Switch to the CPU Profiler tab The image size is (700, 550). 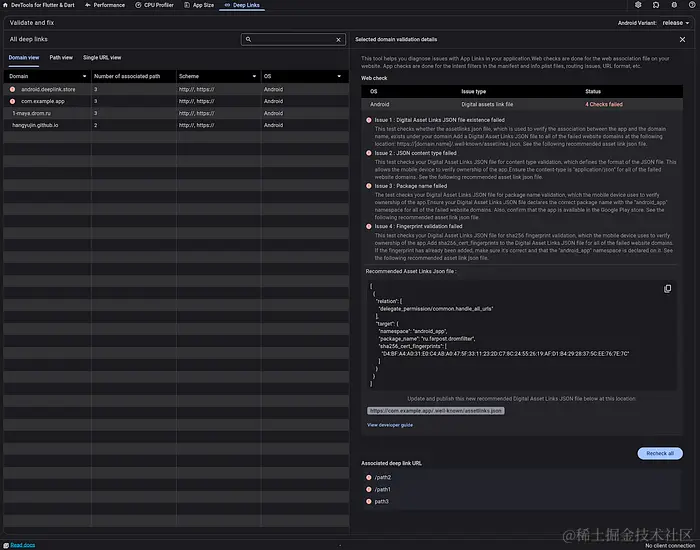click(154, 5)
